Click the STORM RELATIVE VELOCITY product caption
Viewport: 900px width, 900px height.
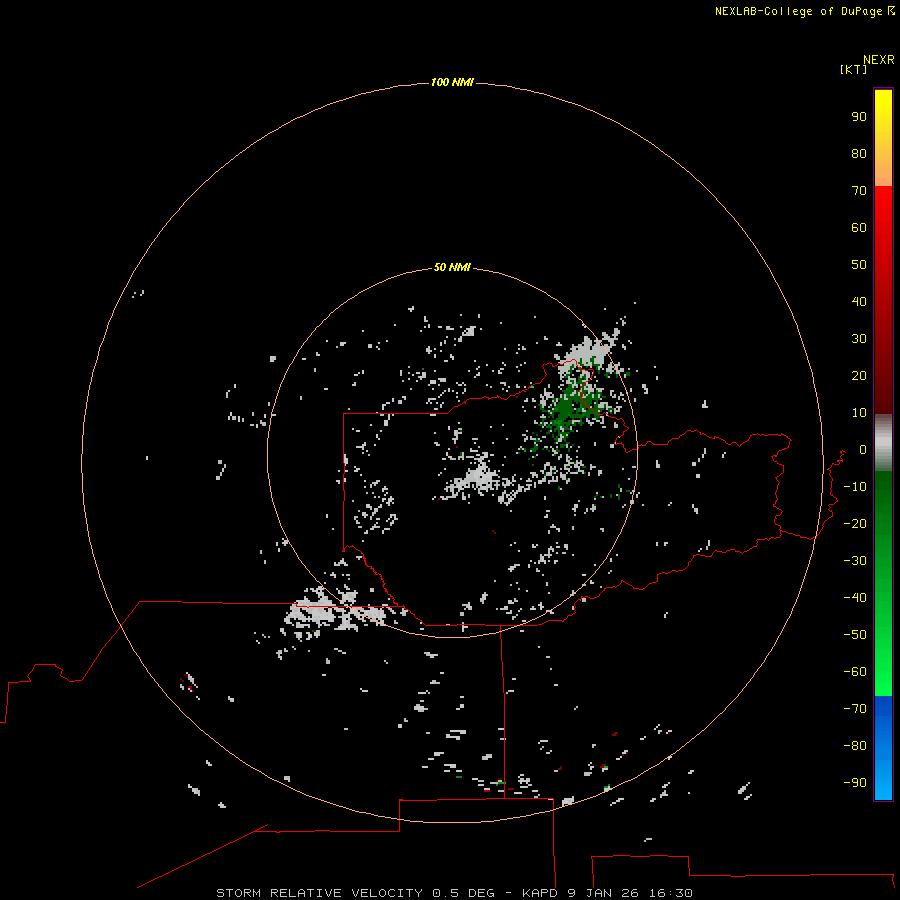pos(454,893)
